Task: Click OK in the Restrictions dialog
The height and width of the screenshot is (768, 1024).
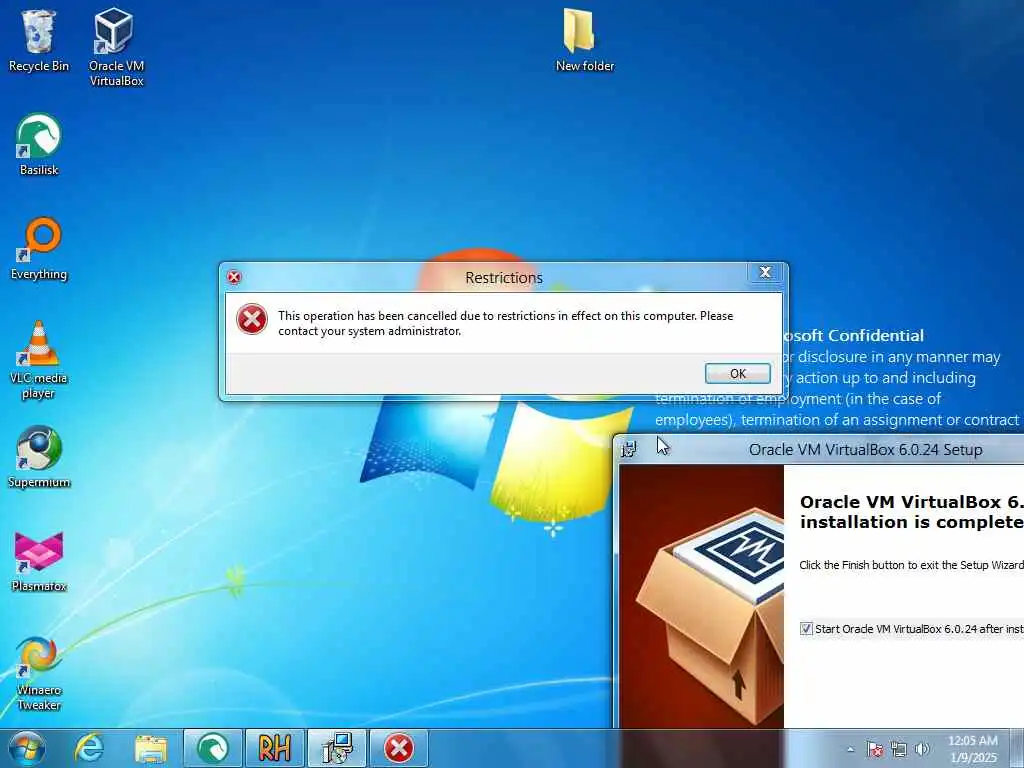Action: point(737,374)
